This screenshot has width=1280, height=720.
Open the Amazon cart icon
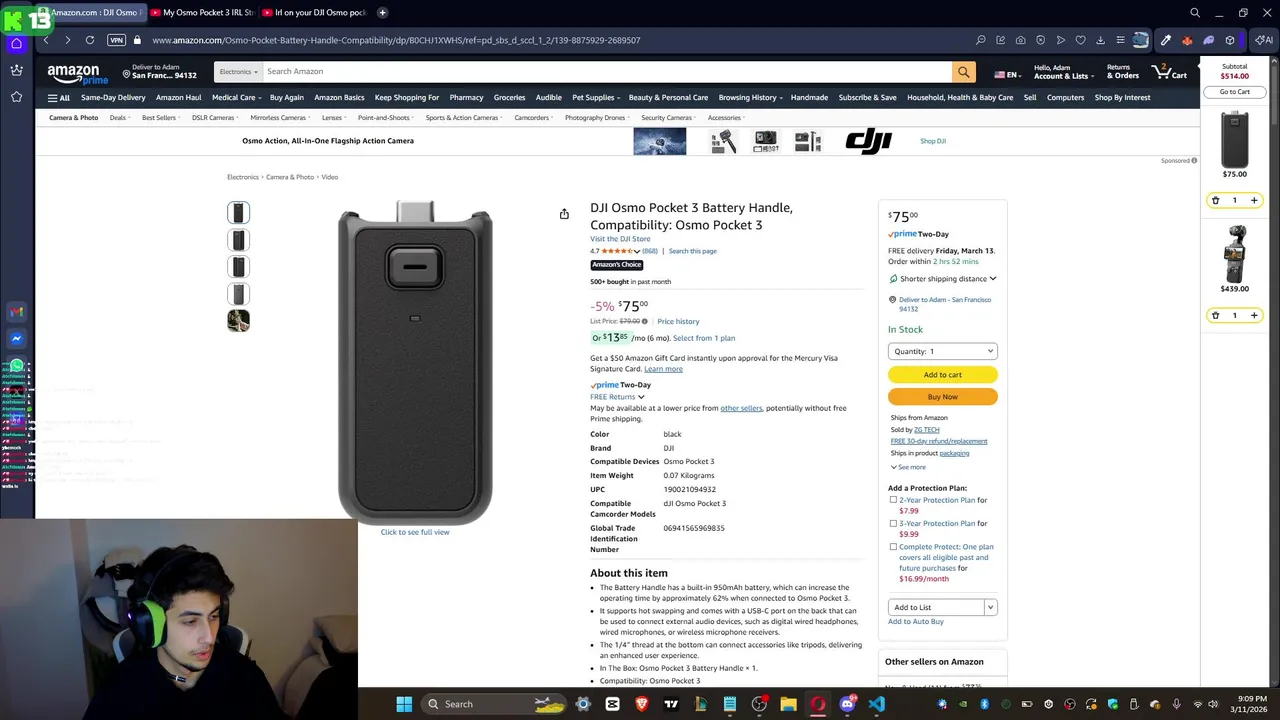coord(1169,72)
